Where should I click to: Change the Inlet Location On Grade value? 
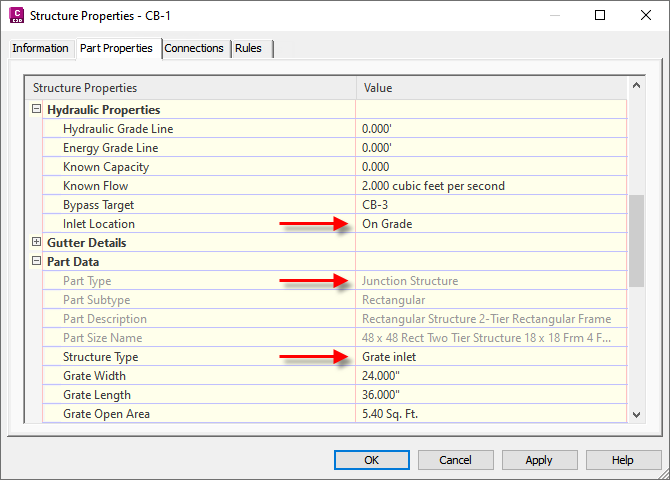pos(491,224)
